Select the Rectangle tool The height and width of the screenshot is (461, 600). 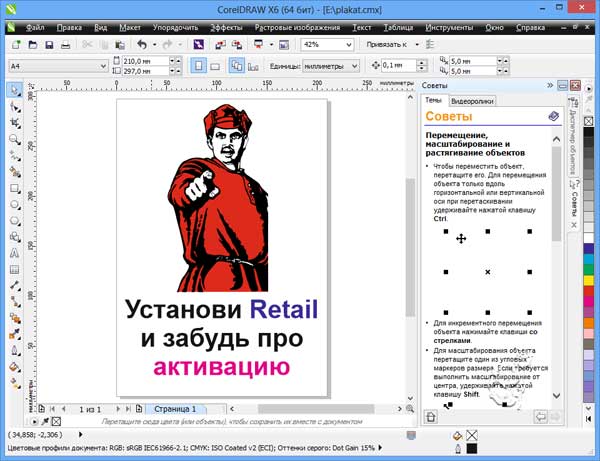(14, 187)
